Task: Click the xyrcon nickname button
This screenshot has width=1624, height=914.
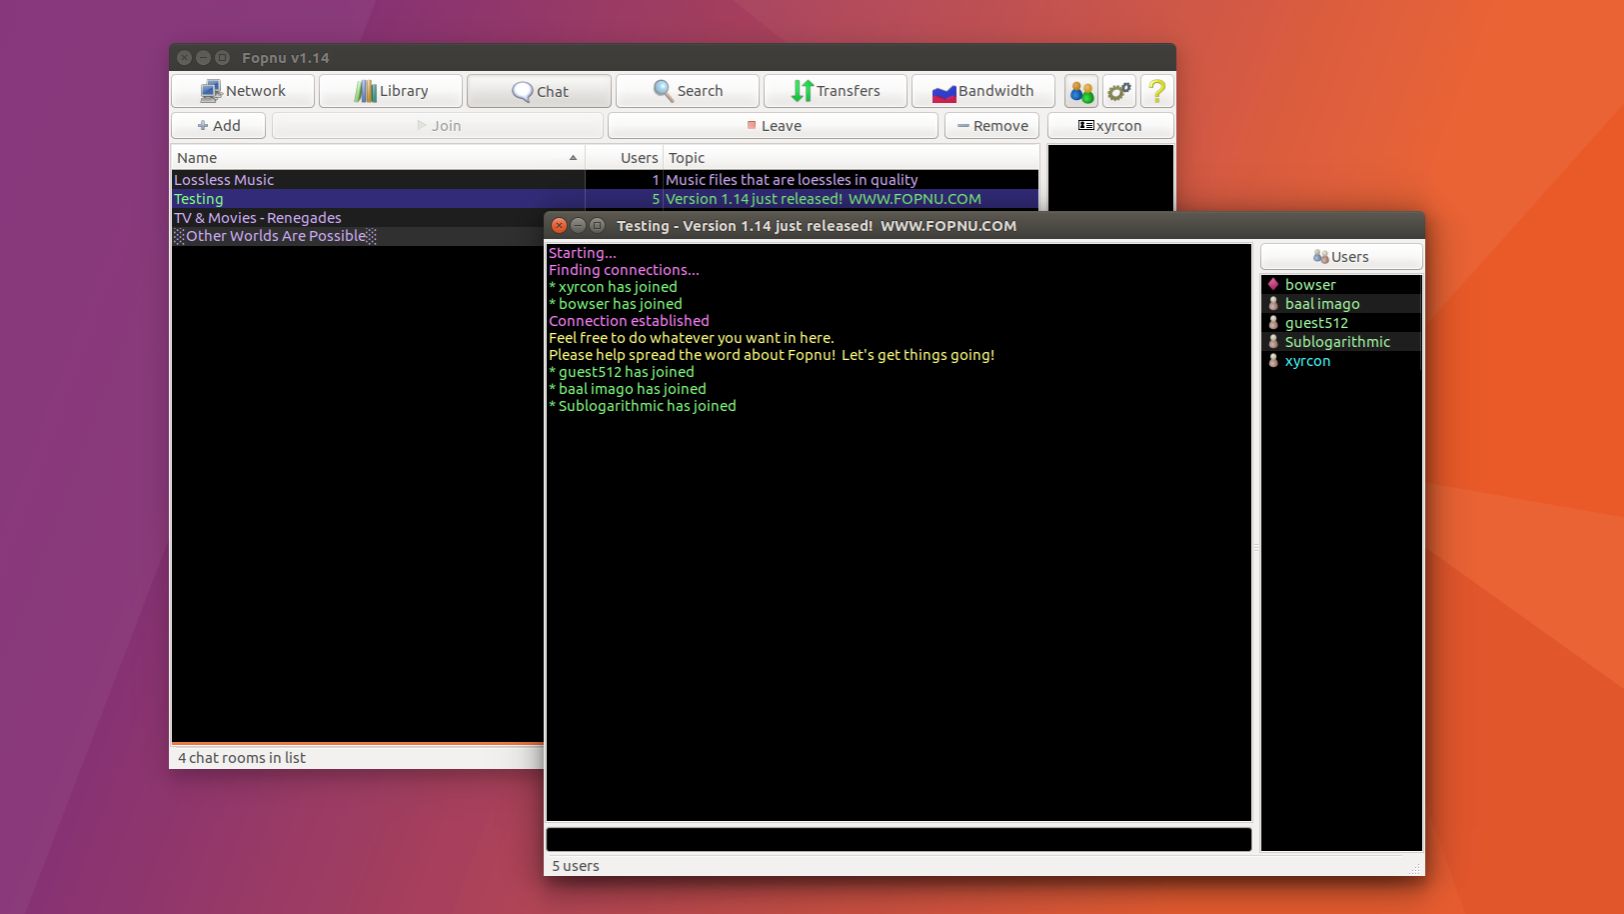Action: [x=1110, y=126]
